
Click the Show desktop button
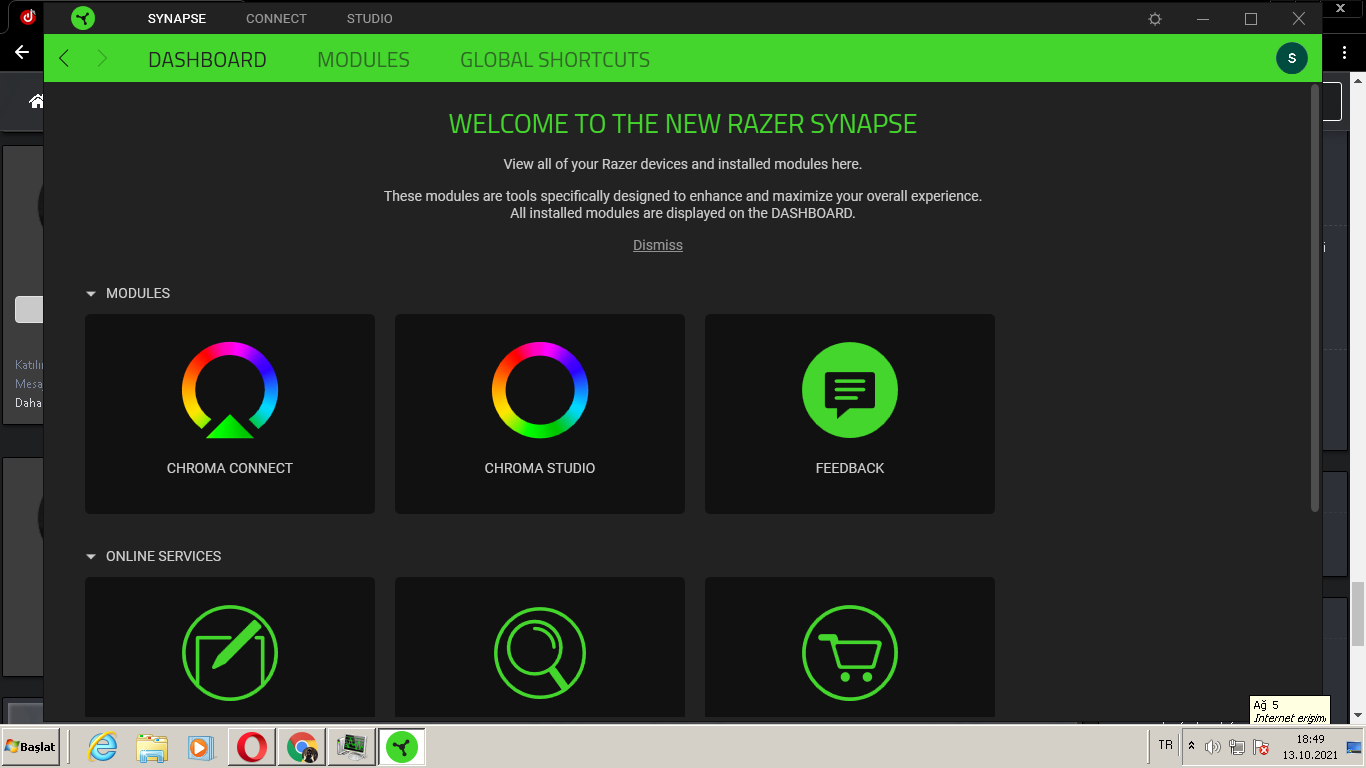(x=1354, y=747)
